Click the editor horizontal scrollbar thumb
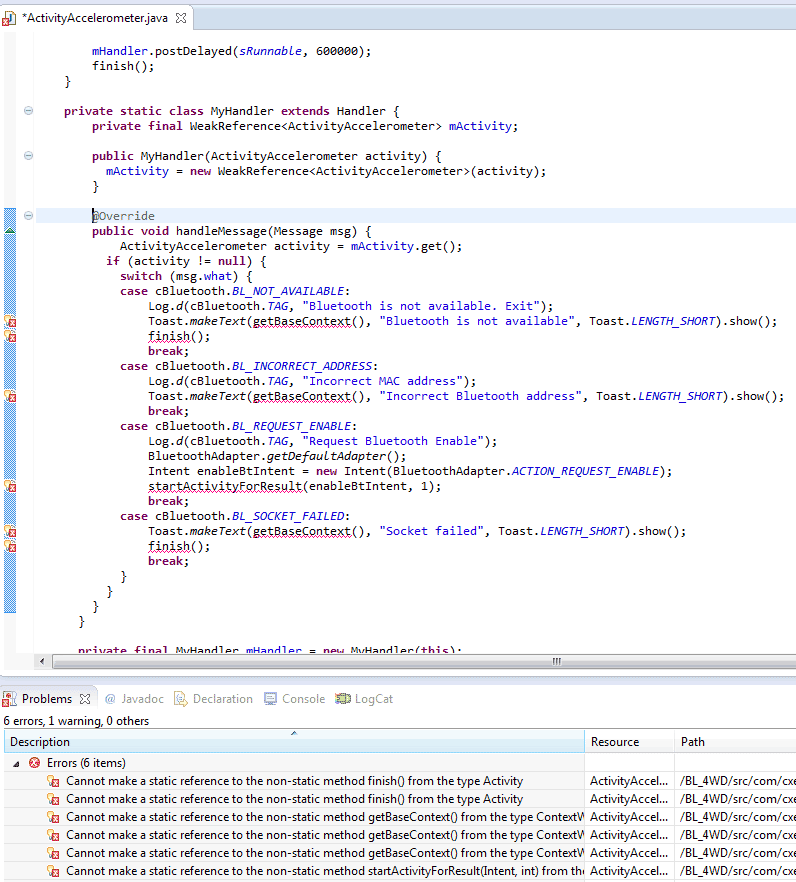Screen dimensions: 796x882 [424, 662]
